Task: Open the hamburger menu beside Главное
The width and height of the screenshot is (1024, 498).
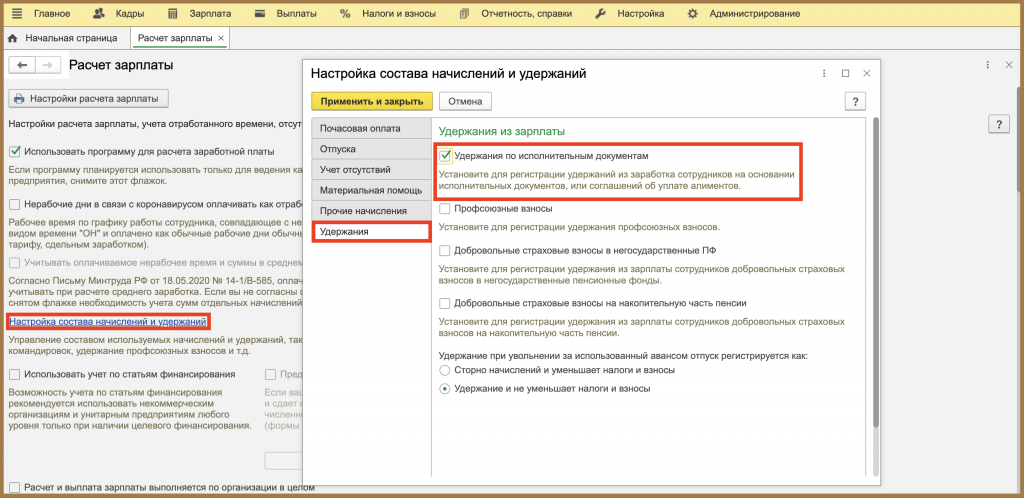Action: pyautogui.click(x=16, y=13)
